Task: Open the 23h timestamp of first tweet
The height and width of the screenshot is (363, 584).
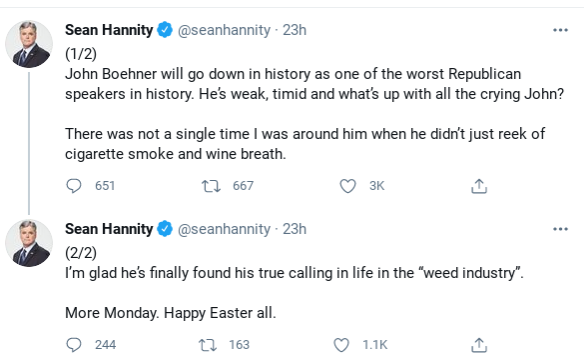Action: pyautogui.click(x=294, y=30)
